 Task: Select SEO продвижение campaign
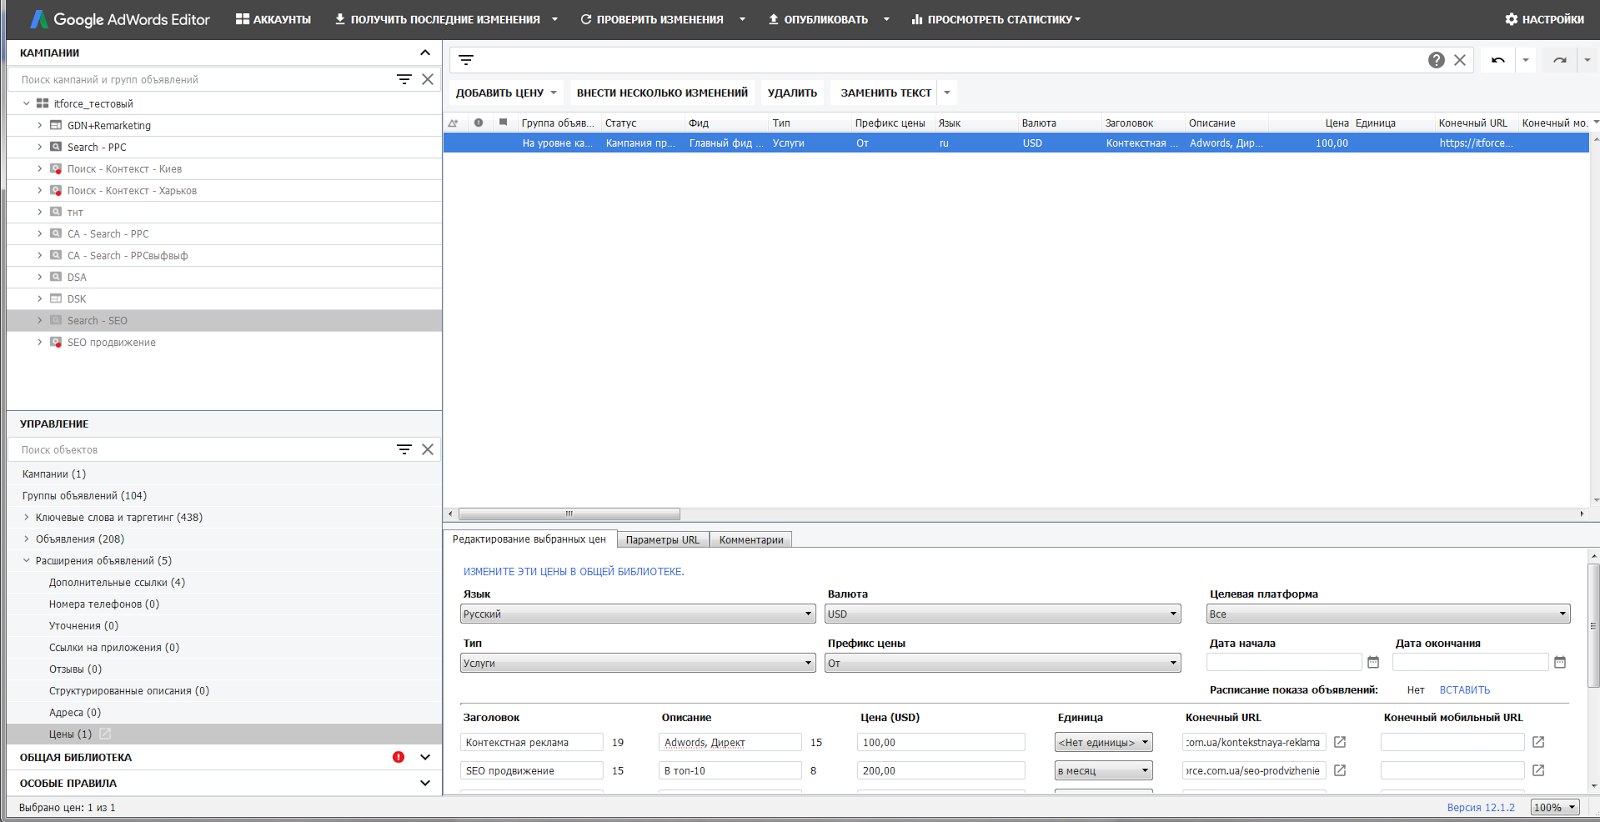111,342
